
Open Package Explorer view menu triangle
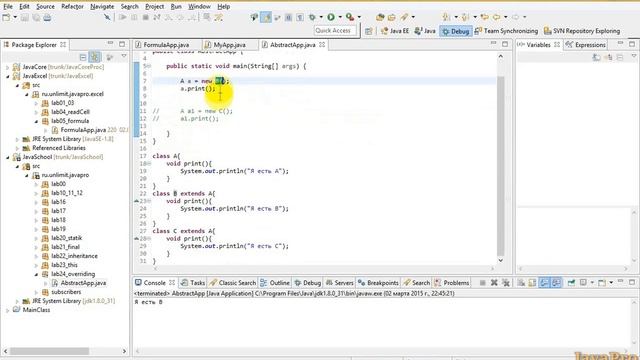(124, 57)
